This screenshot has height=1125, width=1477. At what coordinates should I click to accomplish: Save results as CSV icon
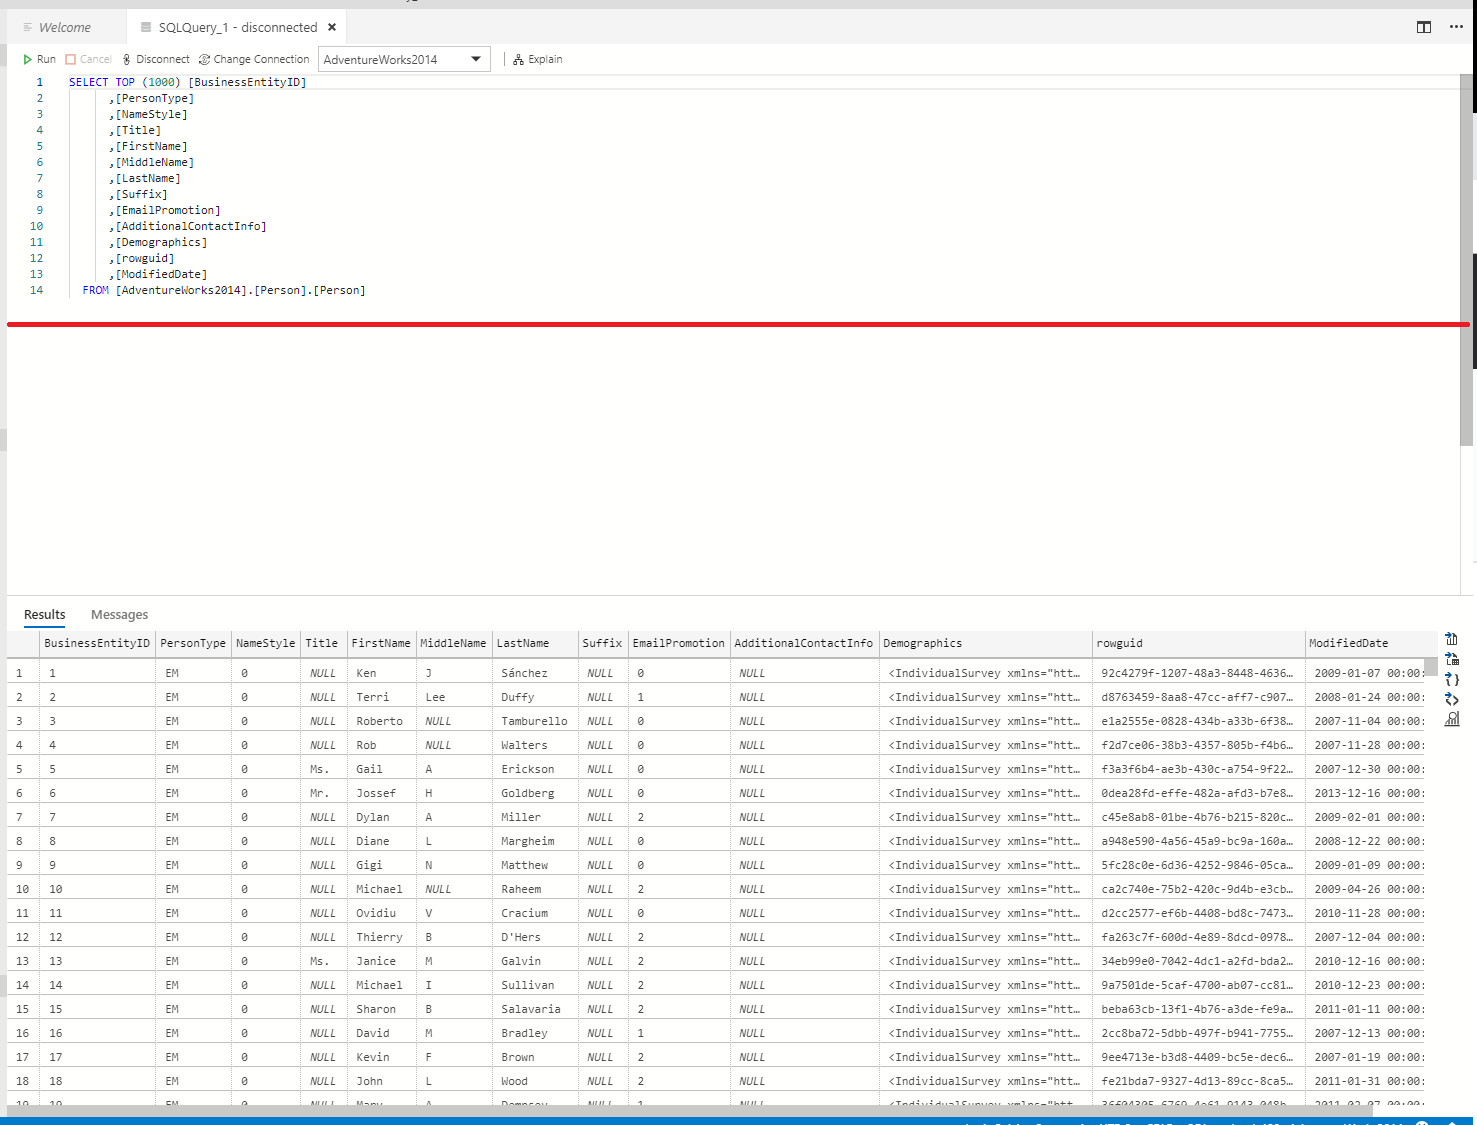[x=1452, y=639]
